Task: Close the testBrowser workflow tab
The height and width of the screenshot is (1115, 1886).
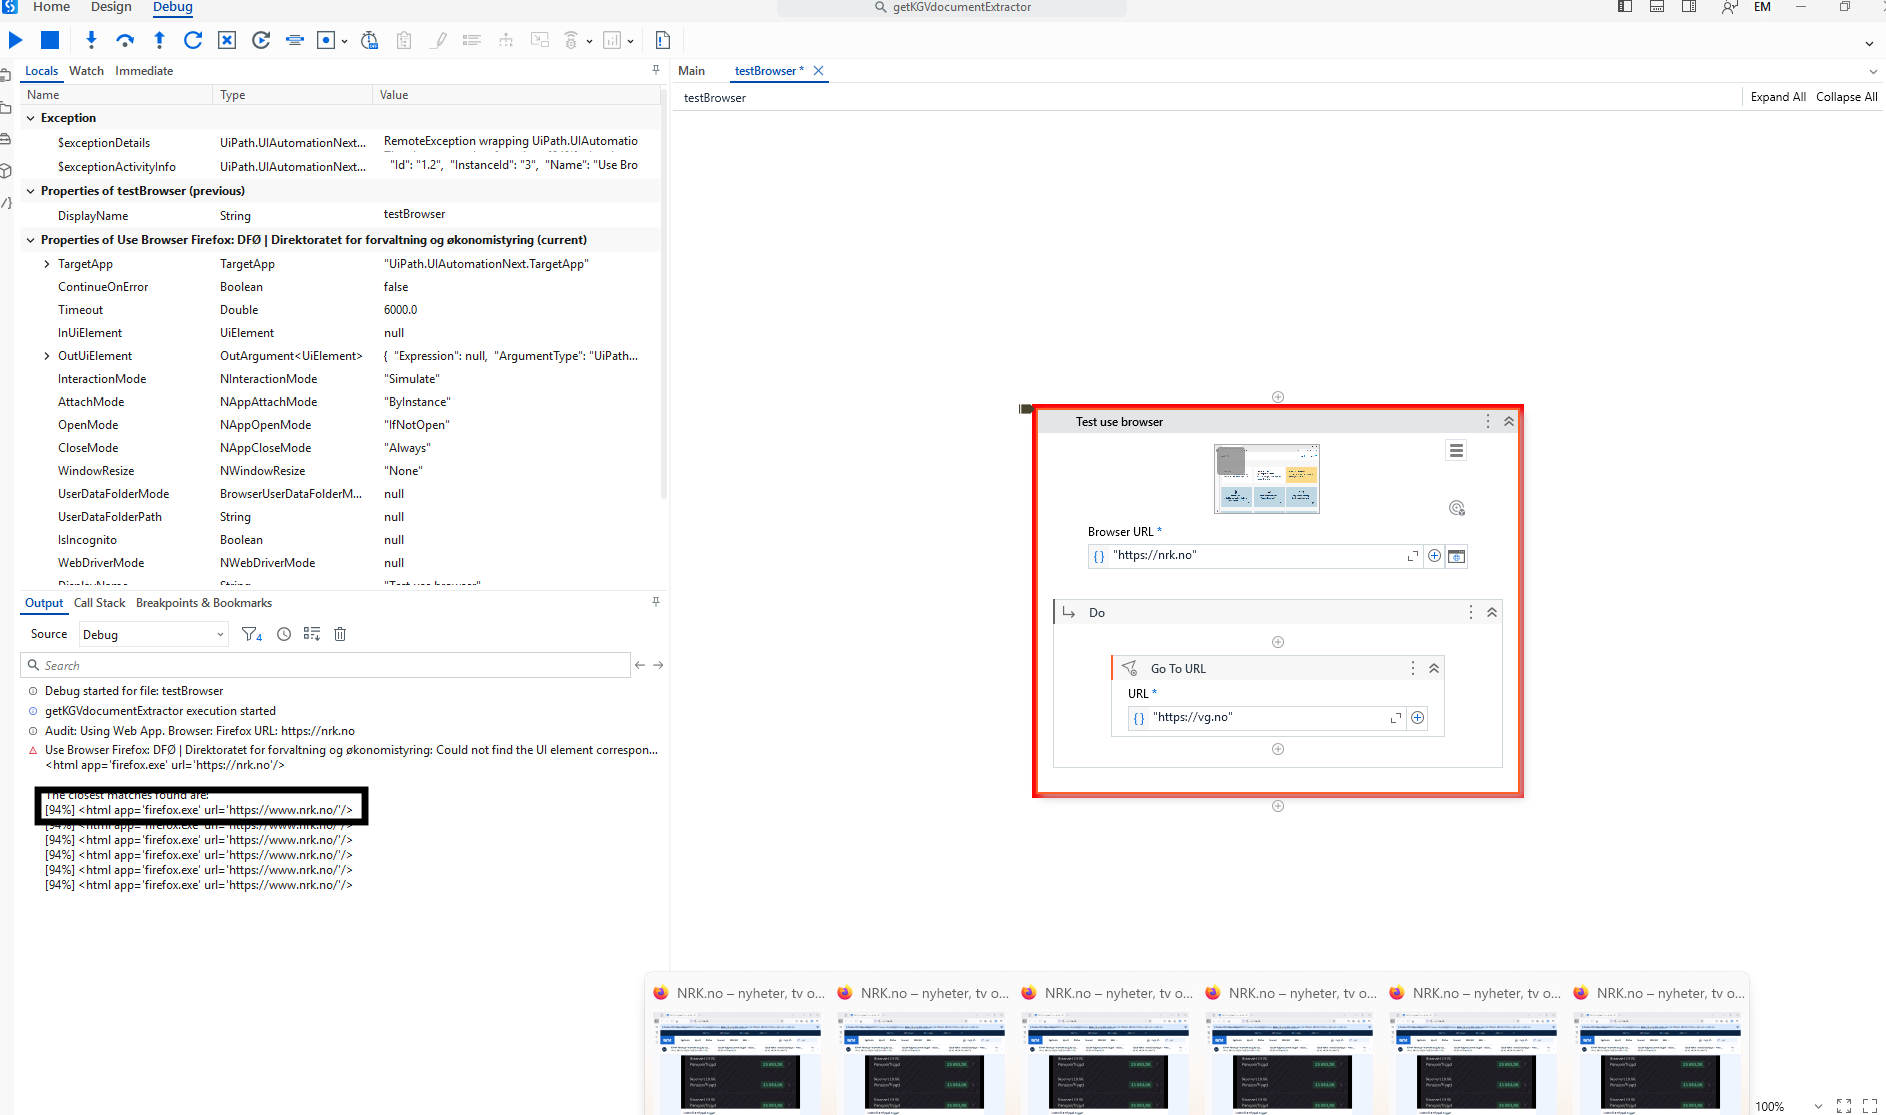Action: (x=818, y=71)
